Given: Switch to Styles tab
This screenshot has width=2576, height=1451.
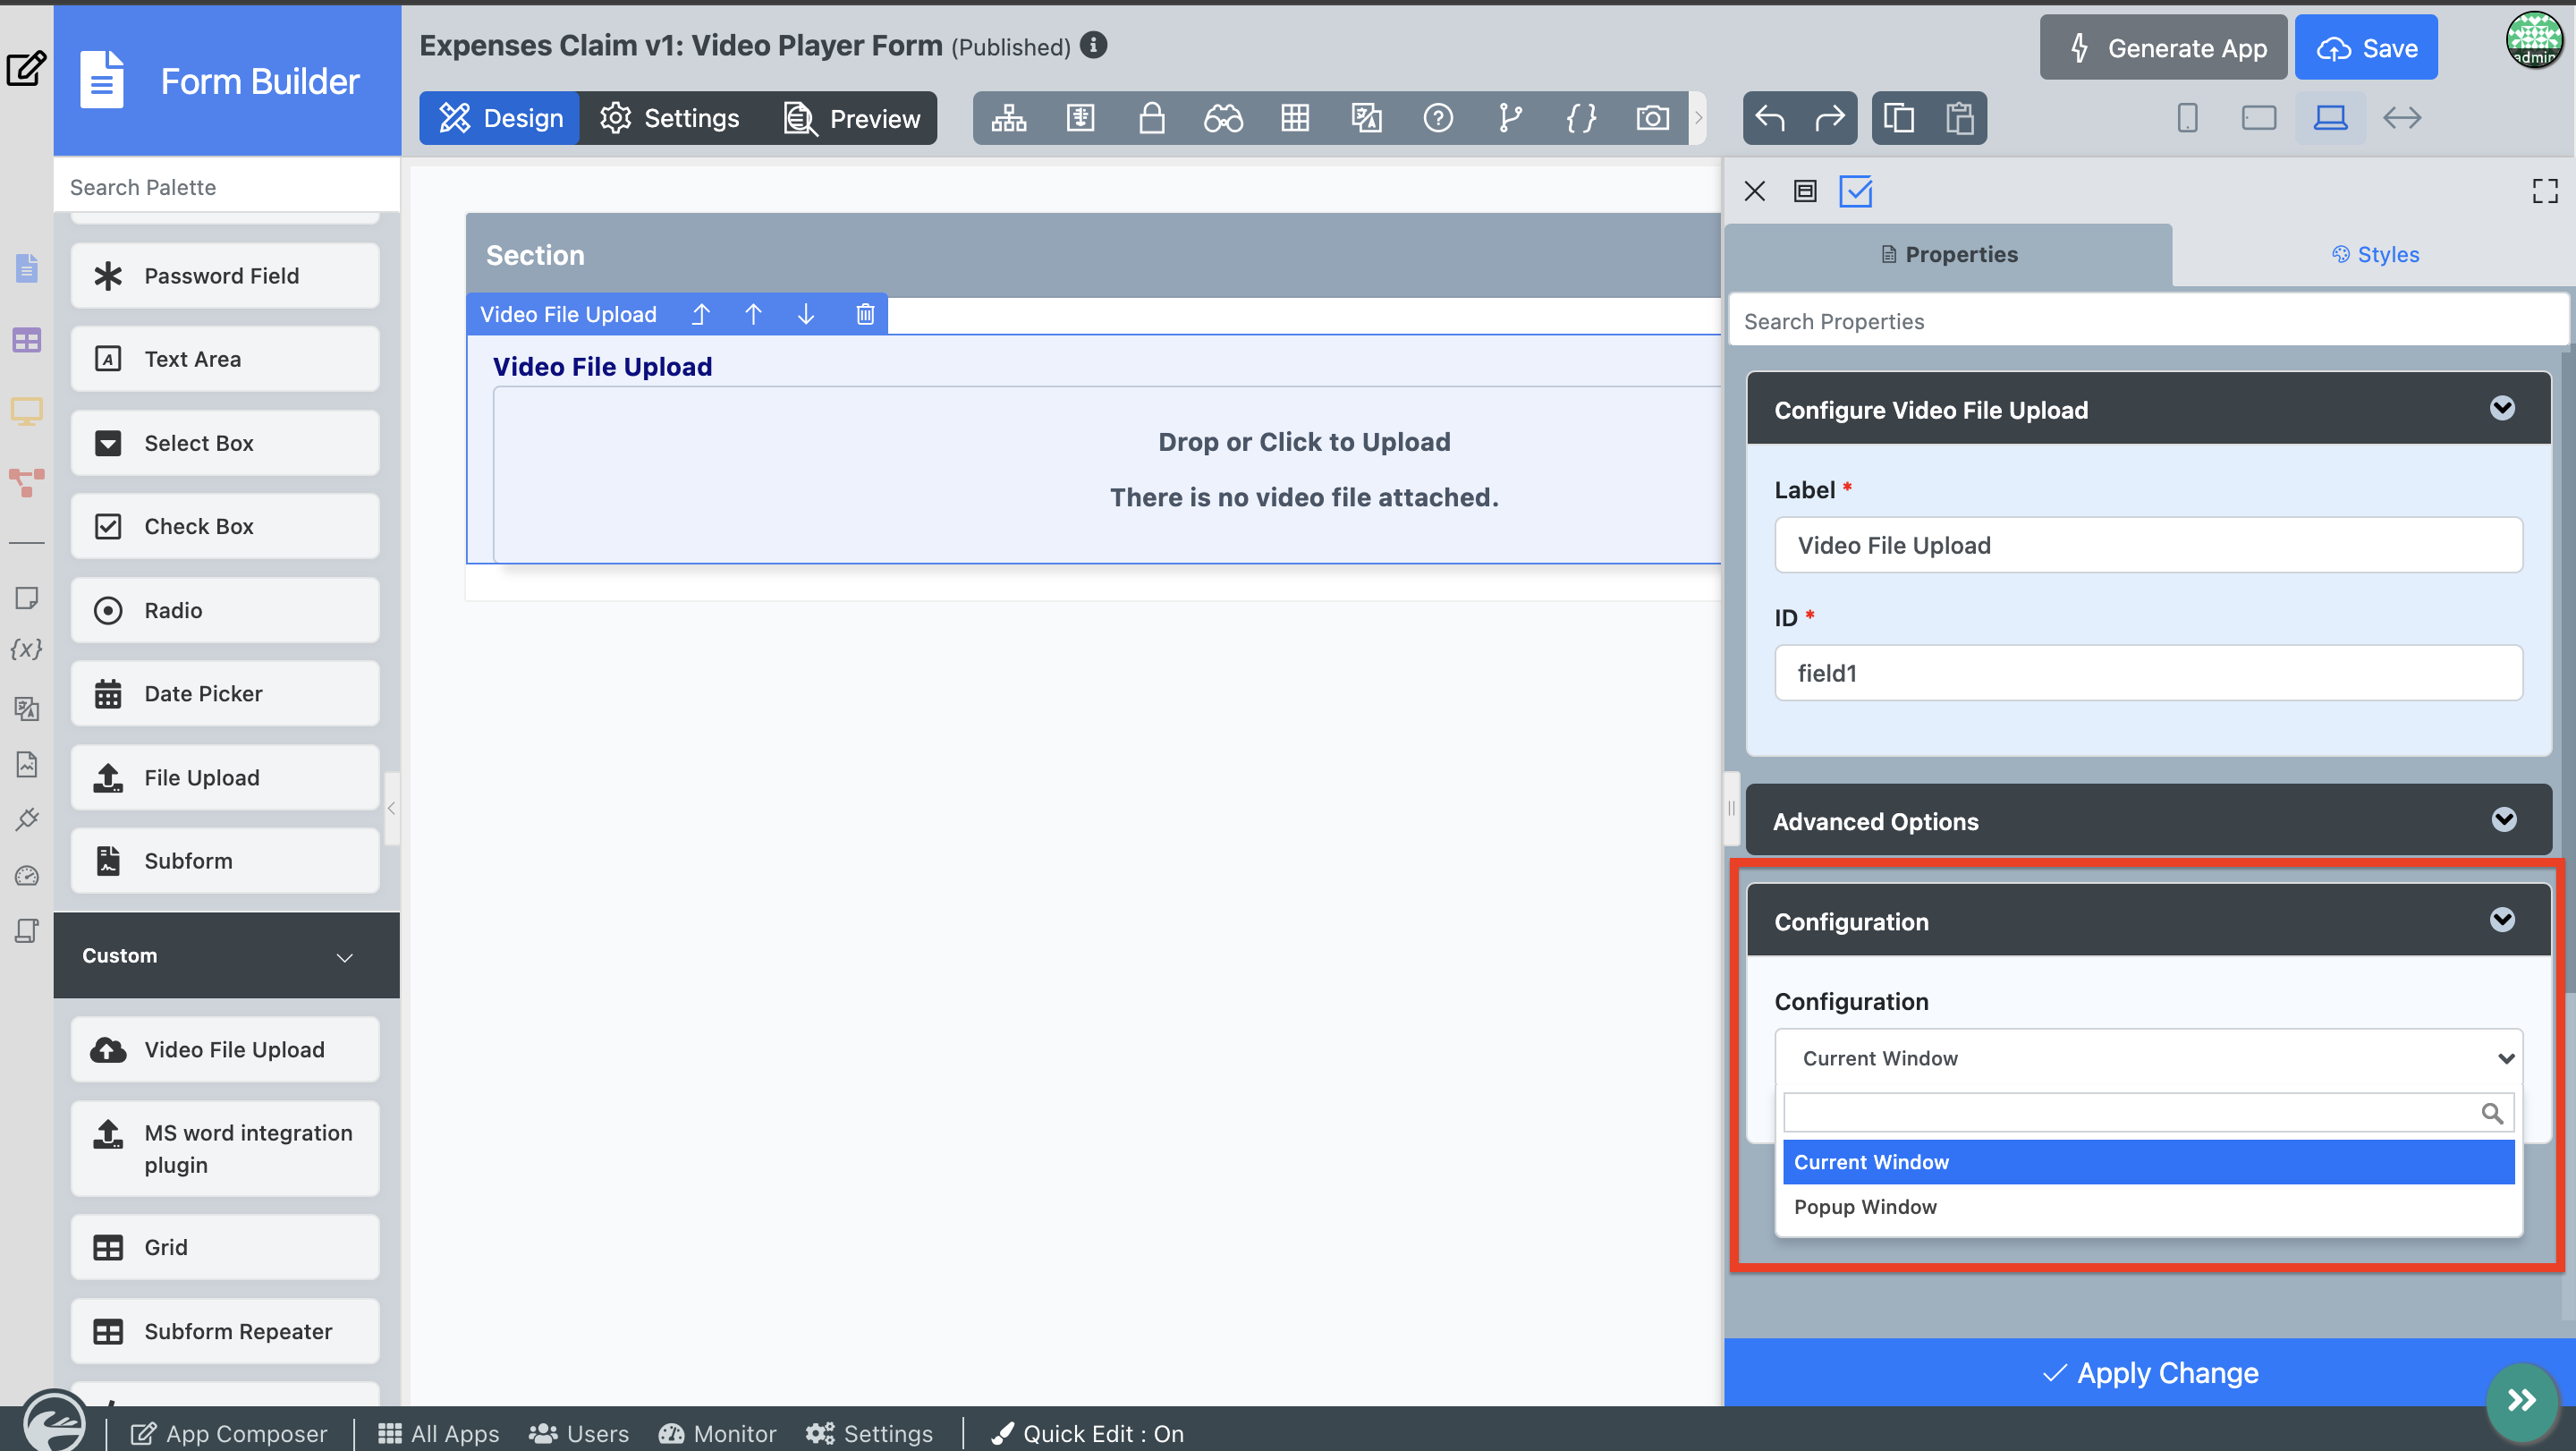Looking at the screenshot, I should 2375,254.
